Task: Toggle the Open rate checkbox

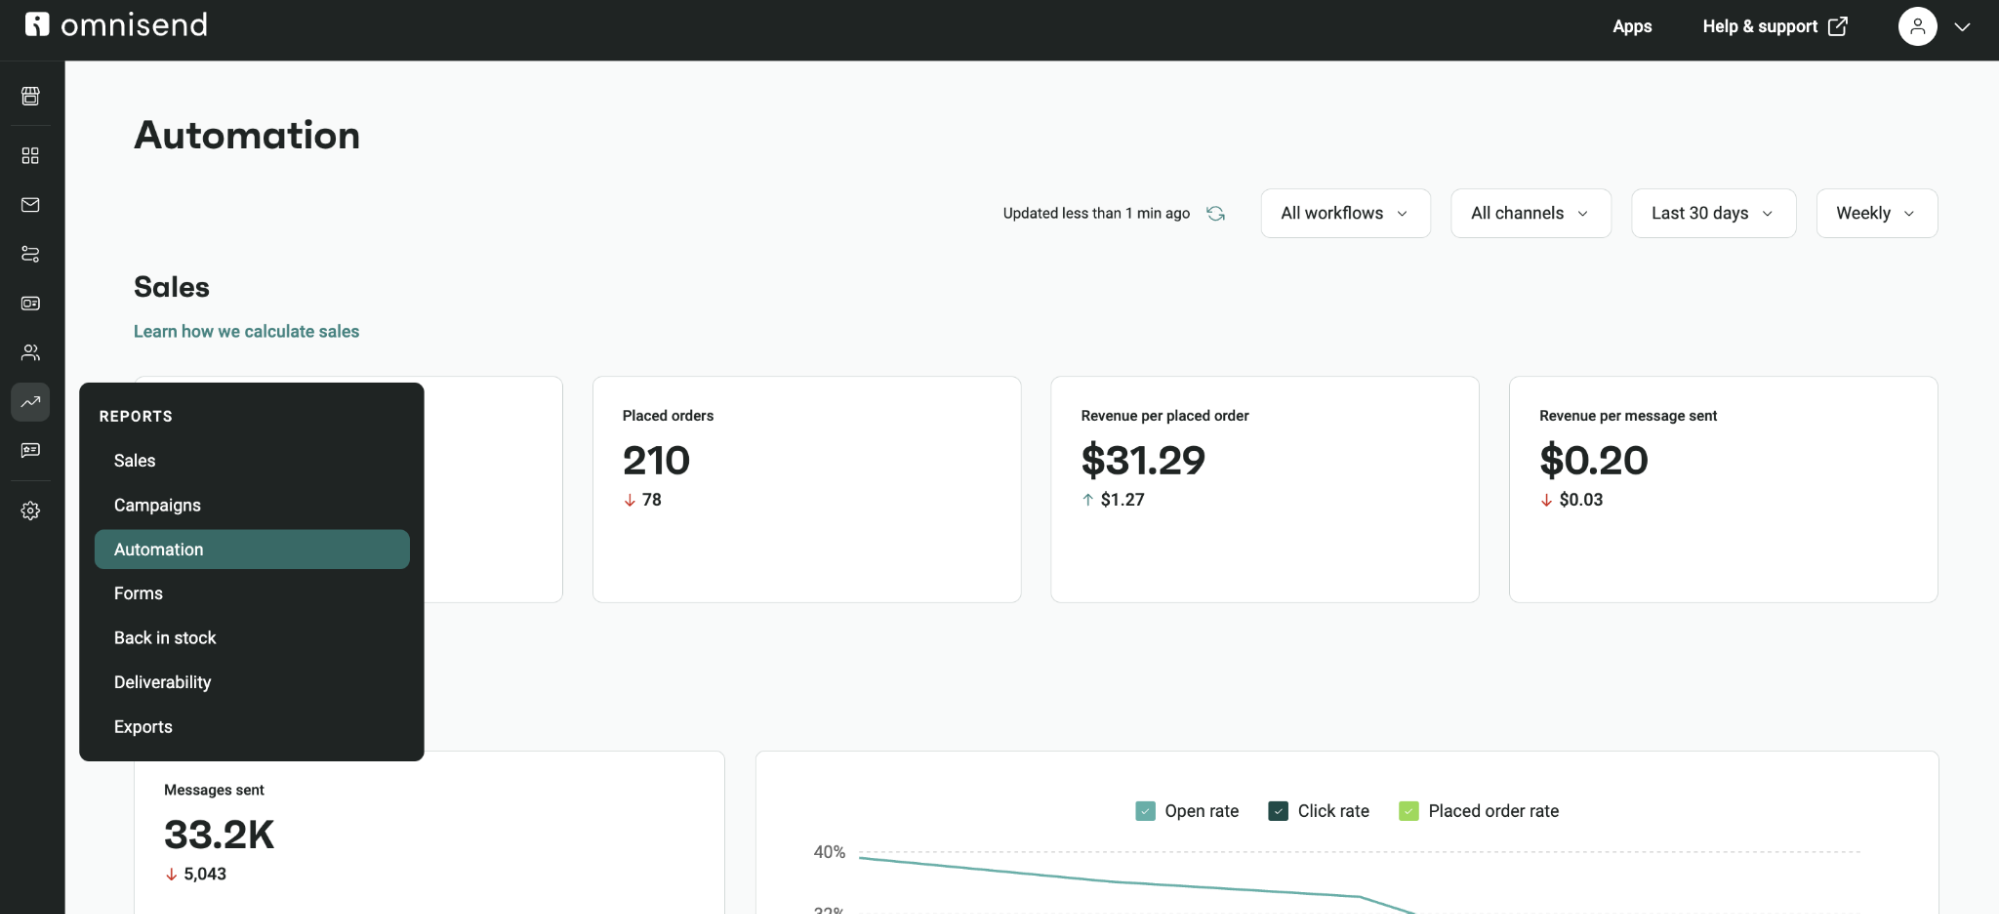Action: coord(1144,810)
